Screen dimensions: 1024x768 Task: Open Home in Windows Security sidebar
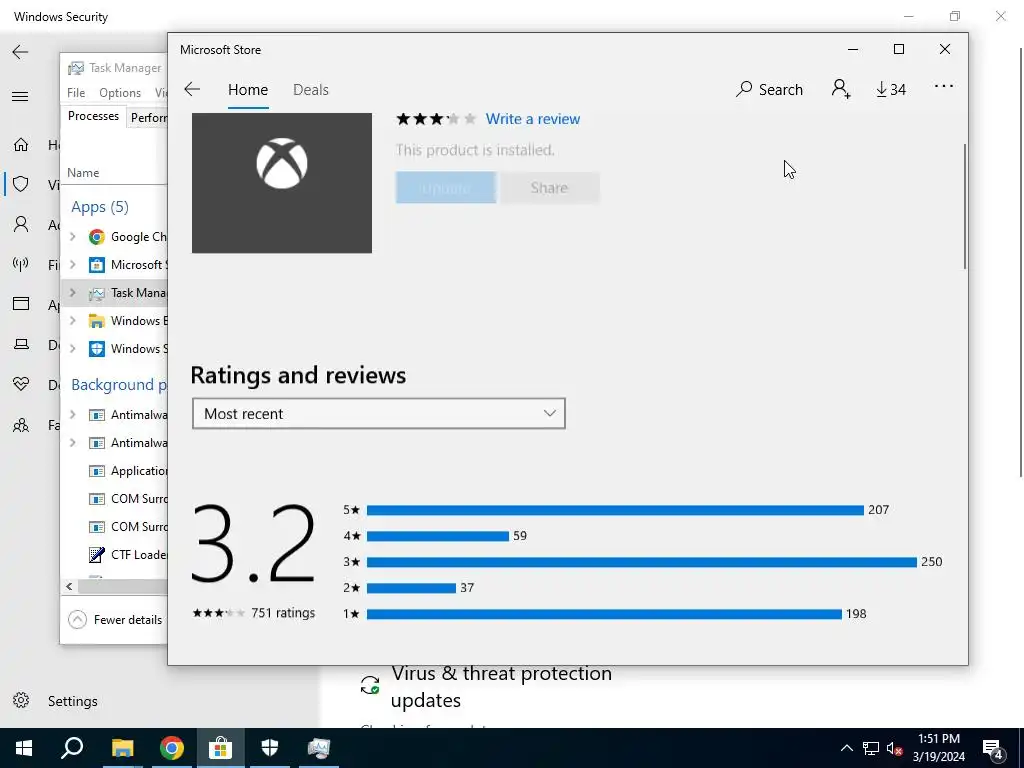[21, 144]
